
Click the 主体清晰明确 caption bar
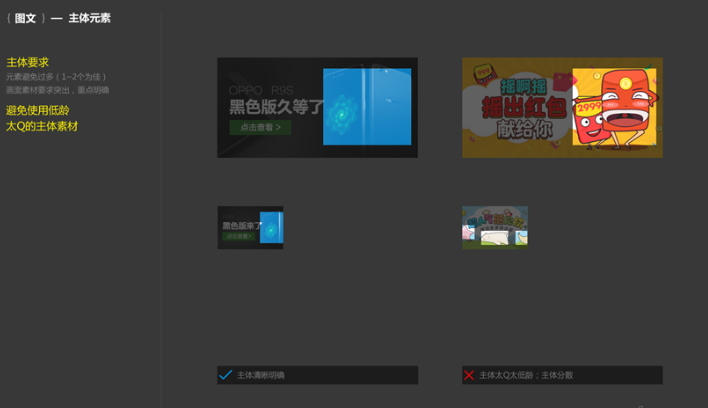(317, 375)
